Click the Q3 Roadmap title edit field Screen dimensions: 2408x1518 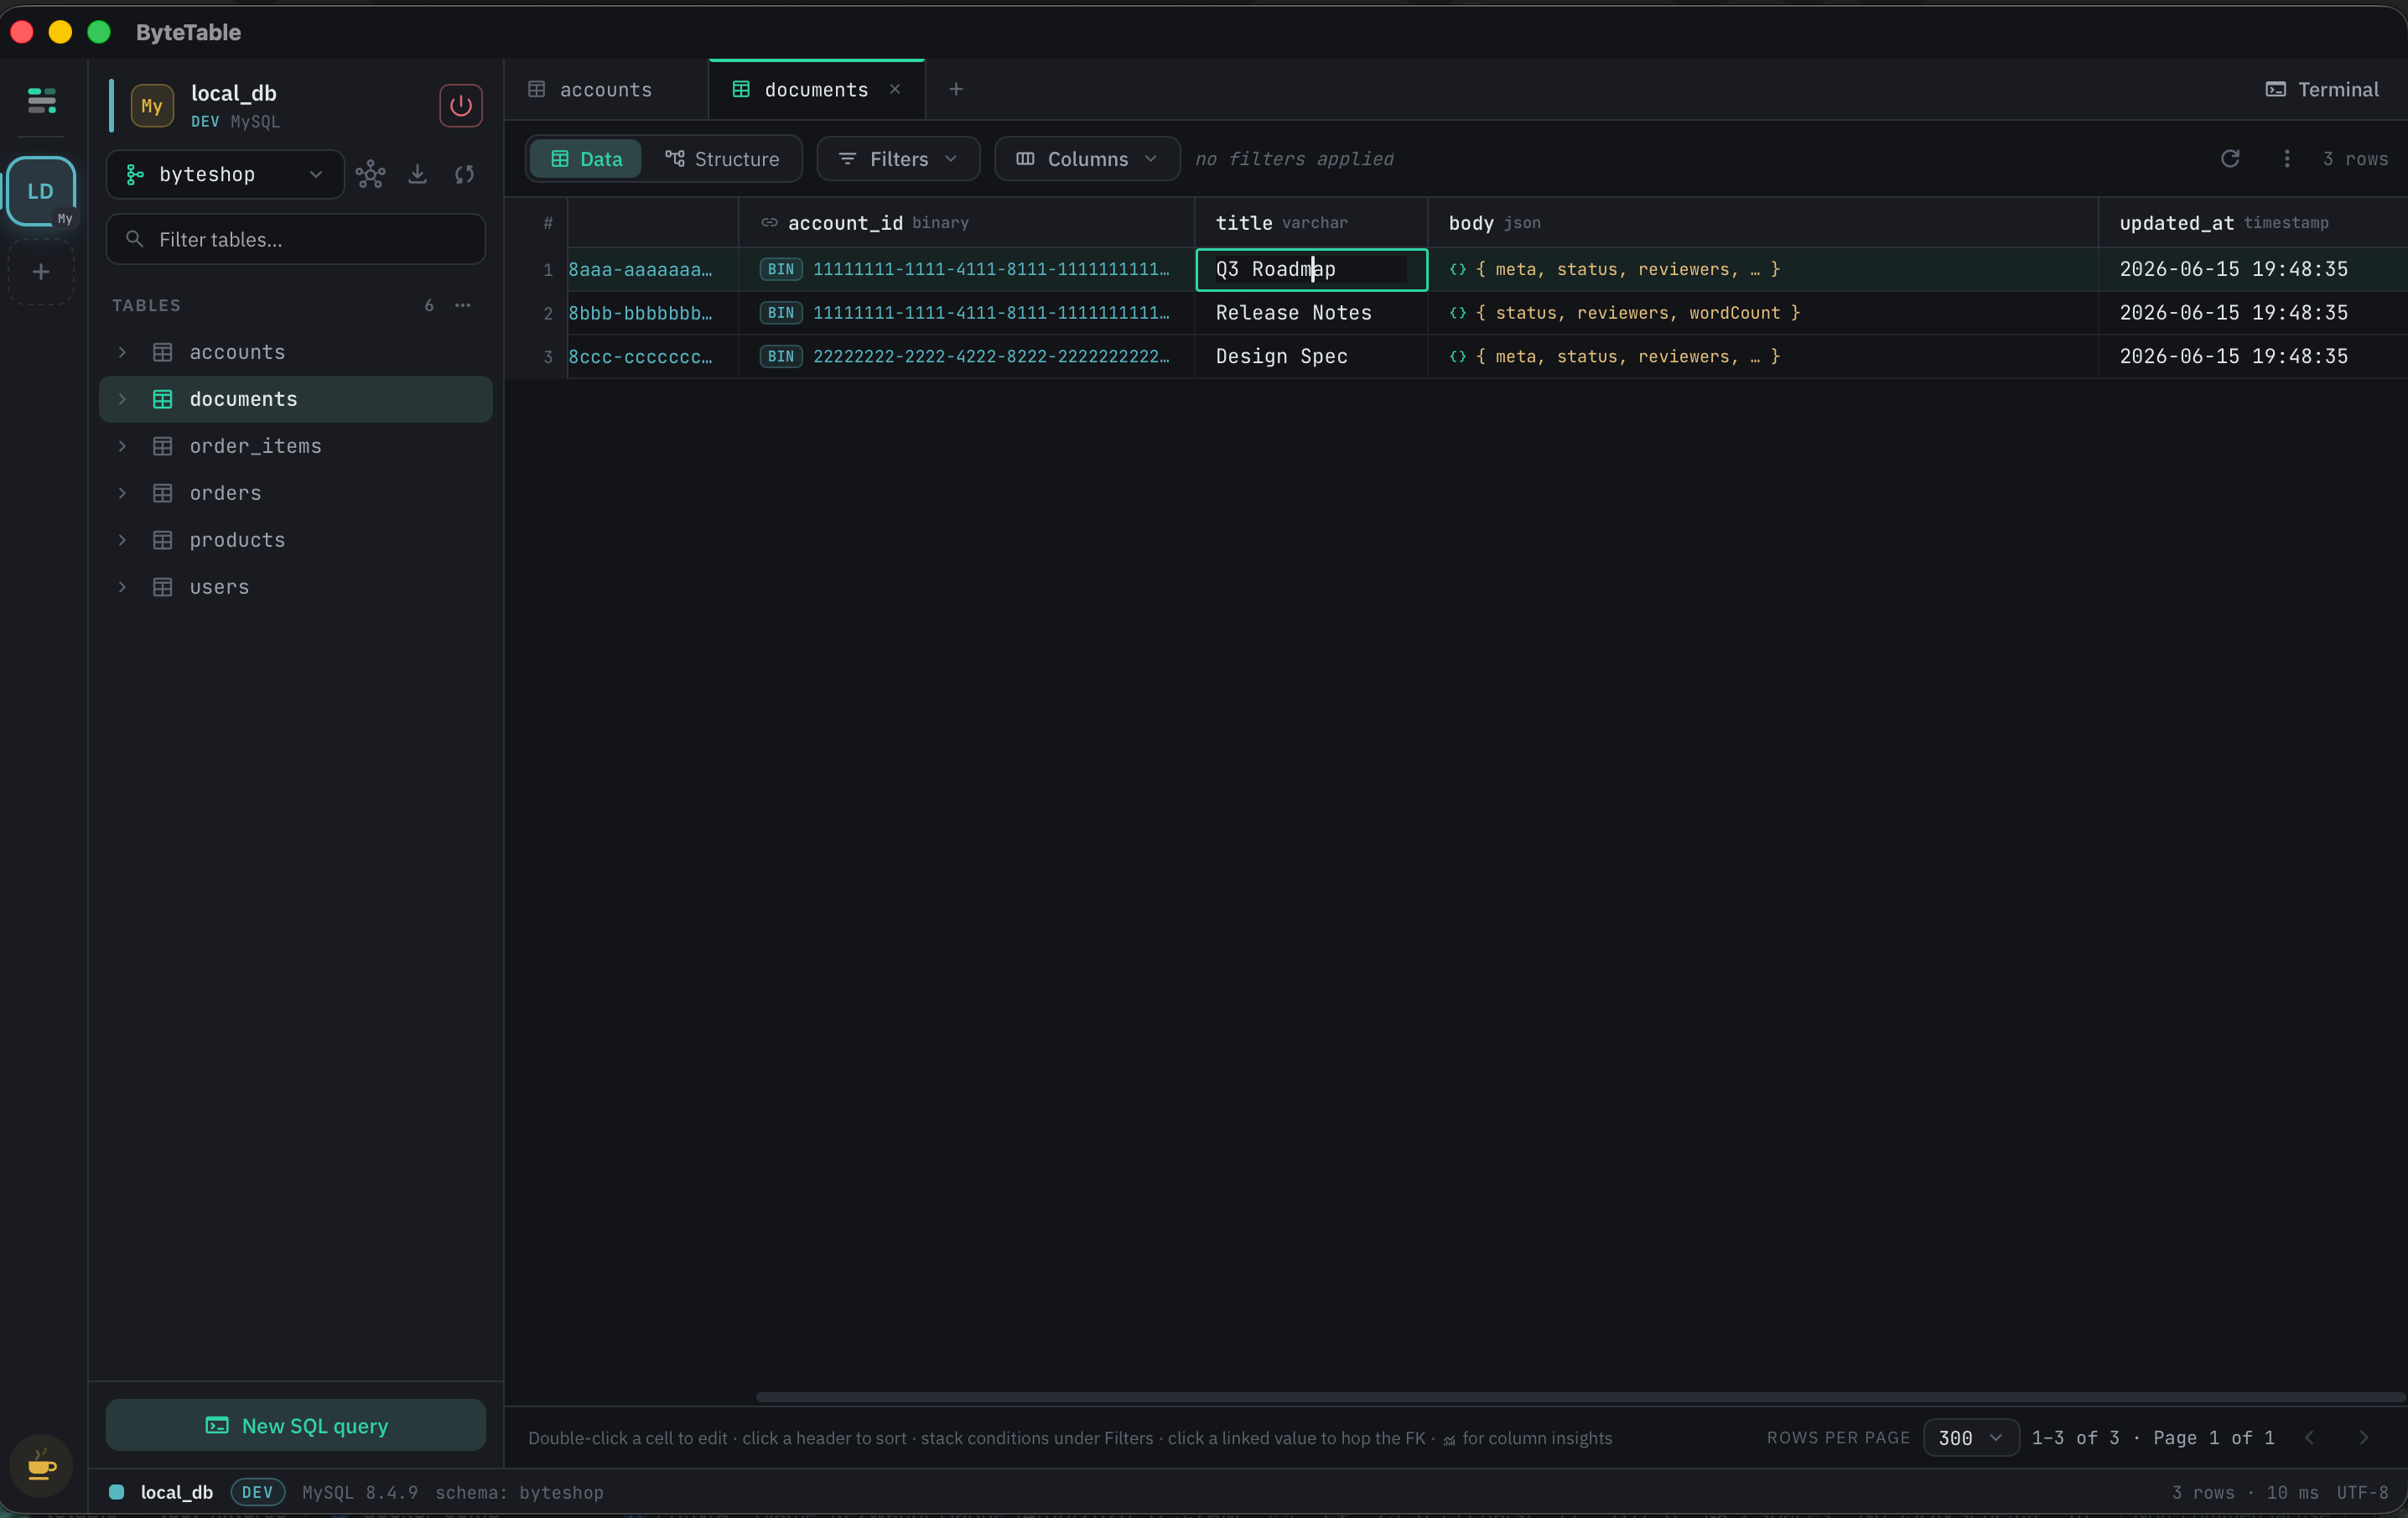coord(1311,269)
